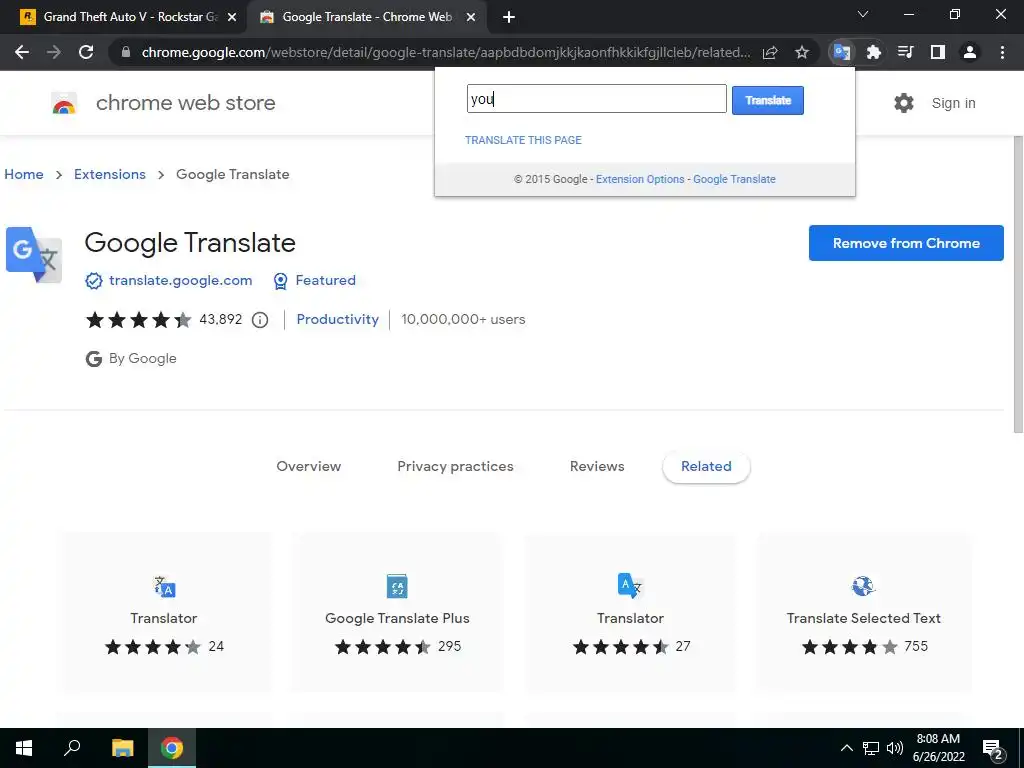Screen dimensions: 1024x768
Task: Go to Home breadcrumb
Action: tap(24, 174)
